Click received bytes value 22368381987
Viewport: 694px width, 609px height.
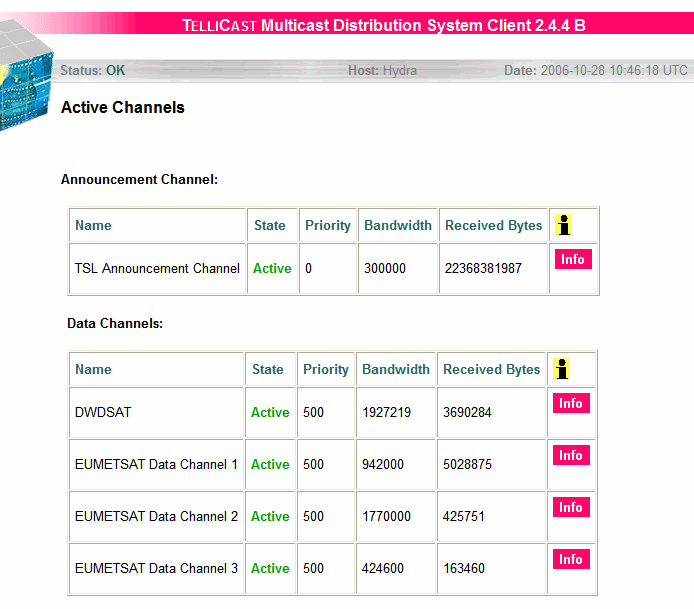(x=483, y=268)
